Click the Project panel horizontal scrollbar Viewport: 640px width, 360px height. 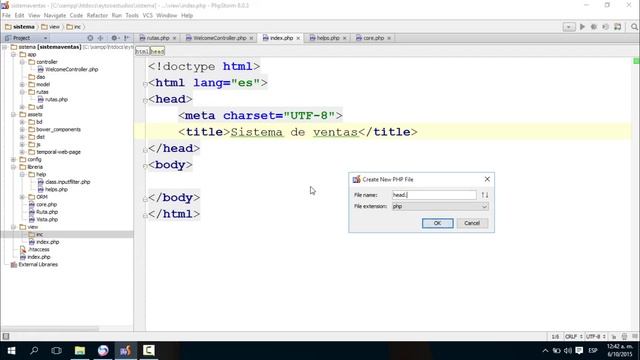point(50,329)
